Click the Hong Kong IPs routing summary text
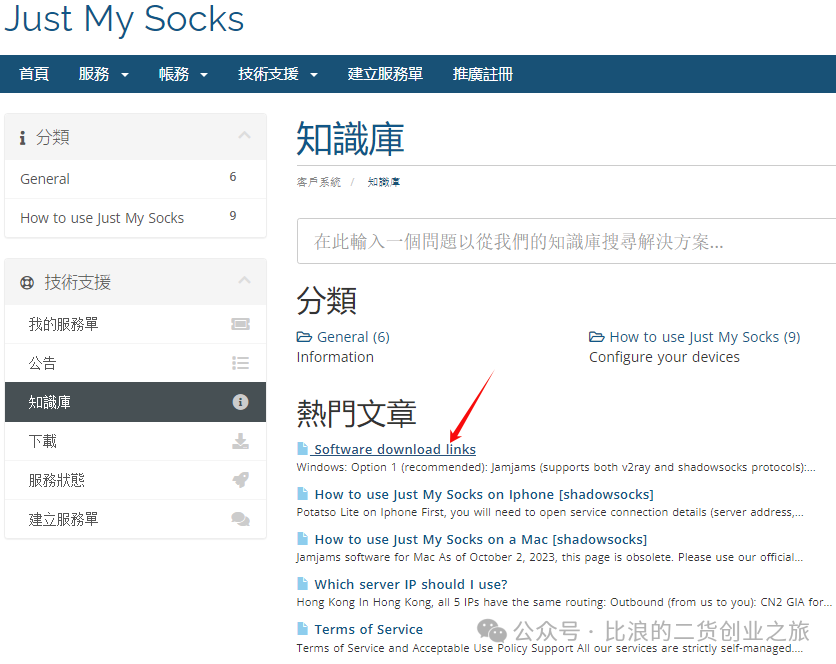Viewport: 836px width, 664px height. [564, 602]
